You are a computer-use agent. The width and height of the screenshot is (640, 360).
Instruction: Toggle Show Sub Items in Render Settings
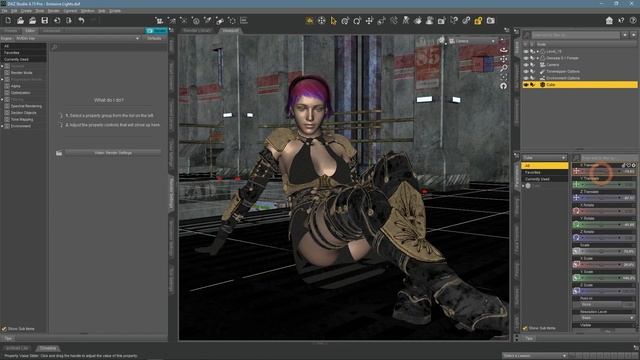click(4, 329)
